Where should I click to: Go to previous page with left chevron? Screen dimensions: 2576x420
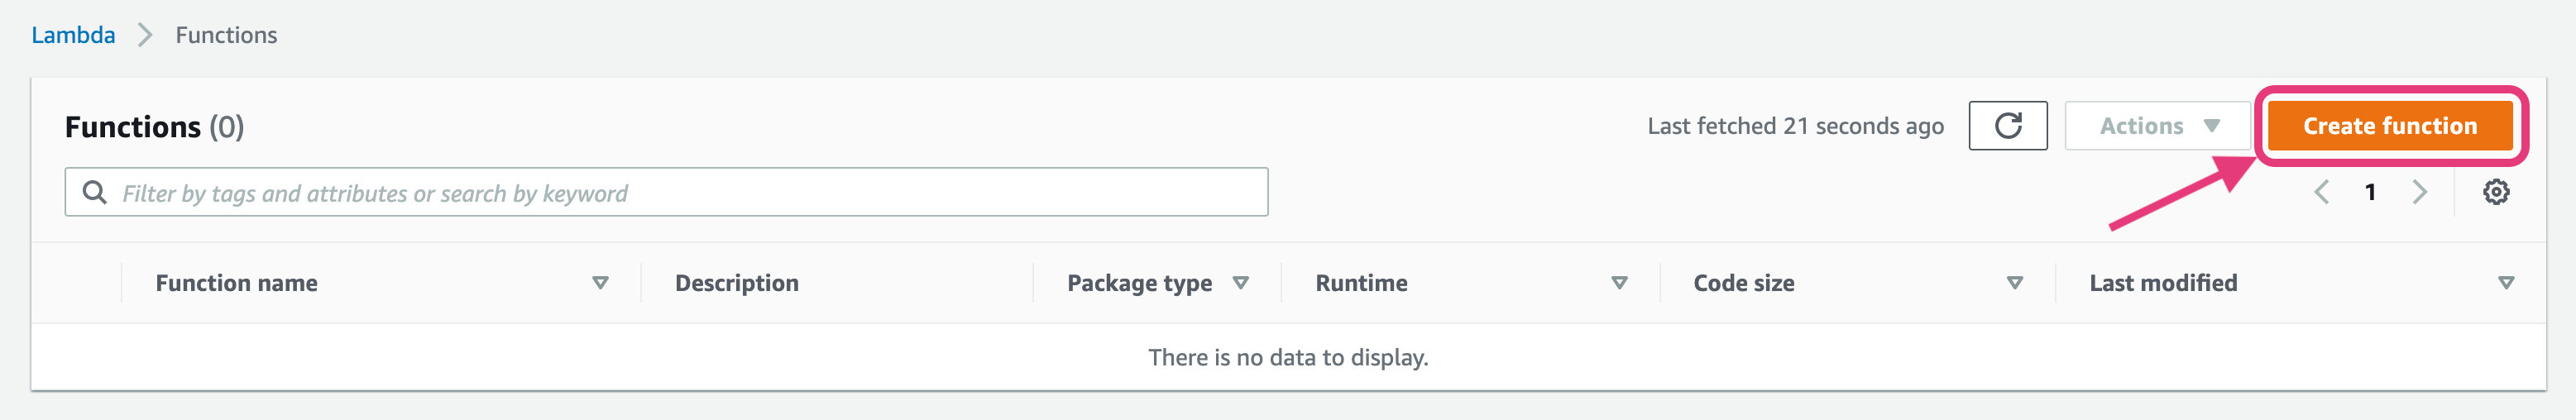pos(2321,192)
